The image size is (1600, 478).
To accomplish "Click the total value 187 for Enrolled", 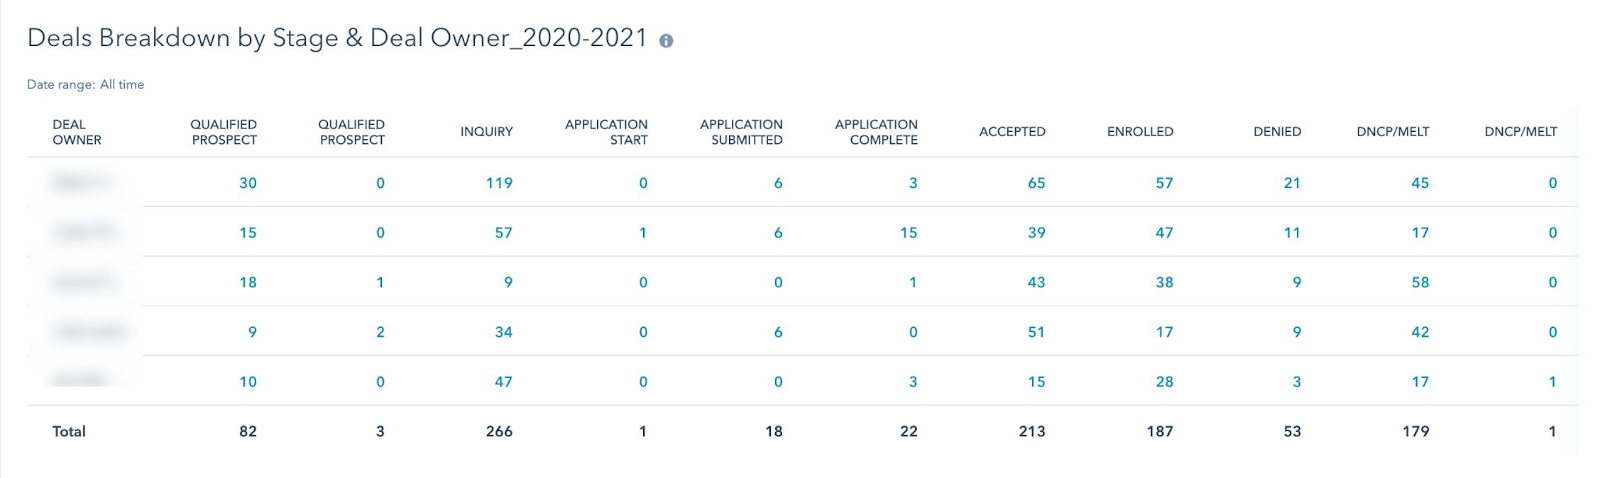I will click(x=1160, y=432).
